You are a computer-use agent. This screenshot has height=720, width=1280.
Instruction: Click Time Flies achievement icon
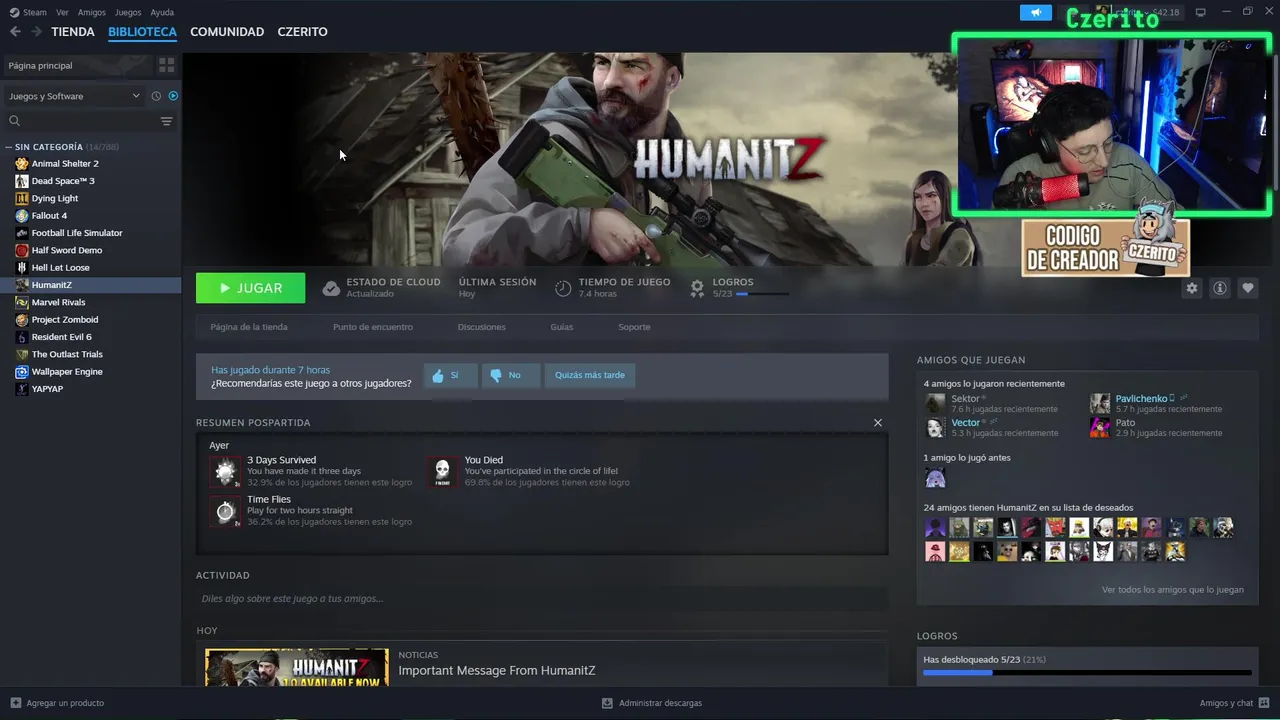coord(225,510)
